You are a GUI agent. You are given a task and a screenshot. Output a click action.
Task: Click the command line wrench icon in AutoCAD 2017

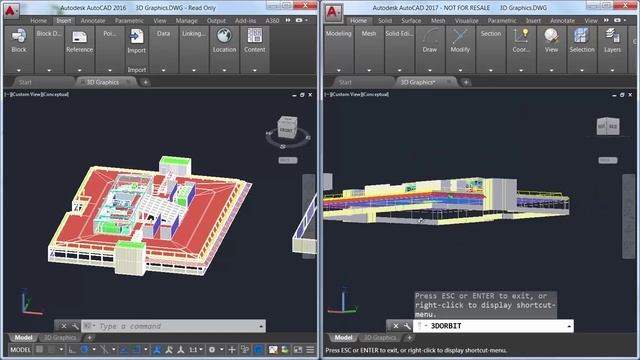407,326
